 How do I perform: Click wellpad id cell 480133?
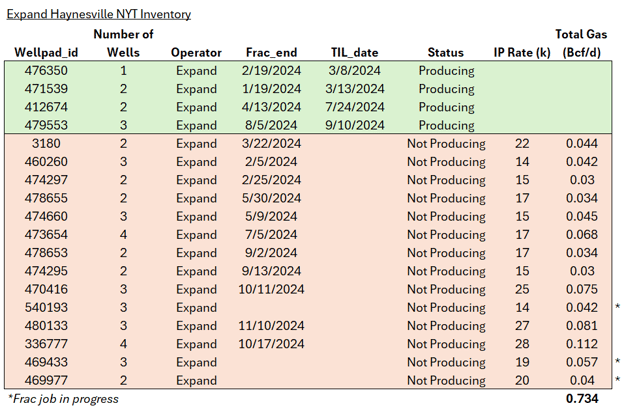[46, 326]
